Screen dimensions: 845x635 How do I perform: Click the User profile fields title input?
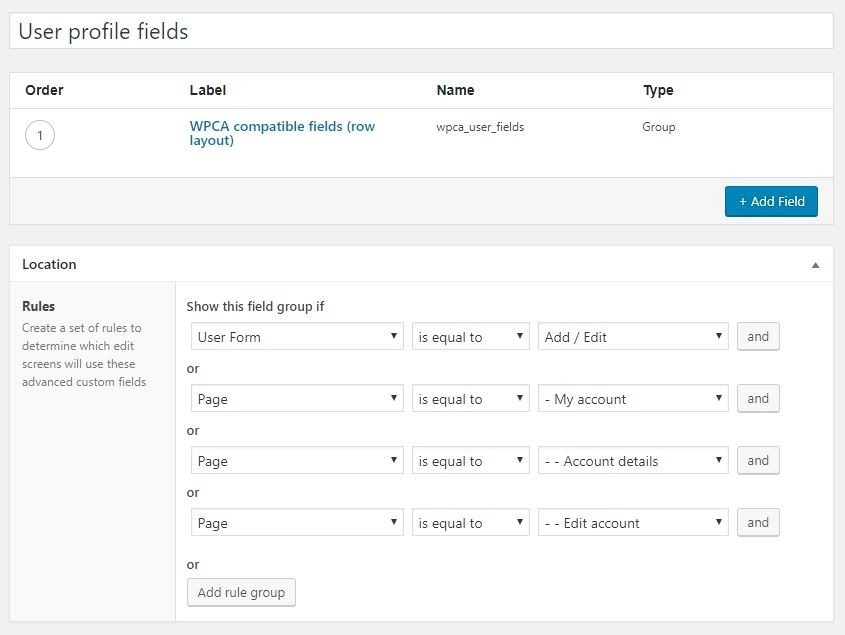pos(421,31)
